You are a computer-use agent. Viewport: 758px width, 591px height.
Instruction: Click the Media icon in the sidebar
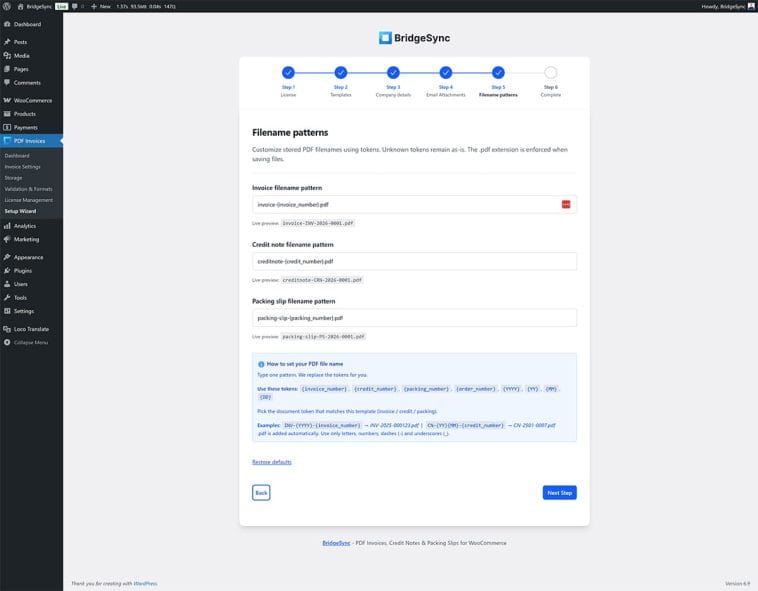[7, 56]
